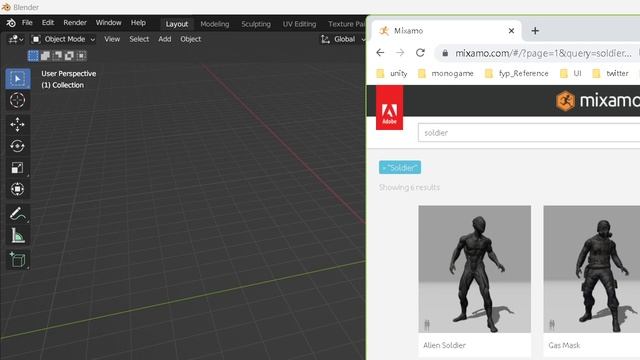This screenshot has width=640, height=360.
Task: Set selection mode to subtract selection
Action: coord(57,56)
